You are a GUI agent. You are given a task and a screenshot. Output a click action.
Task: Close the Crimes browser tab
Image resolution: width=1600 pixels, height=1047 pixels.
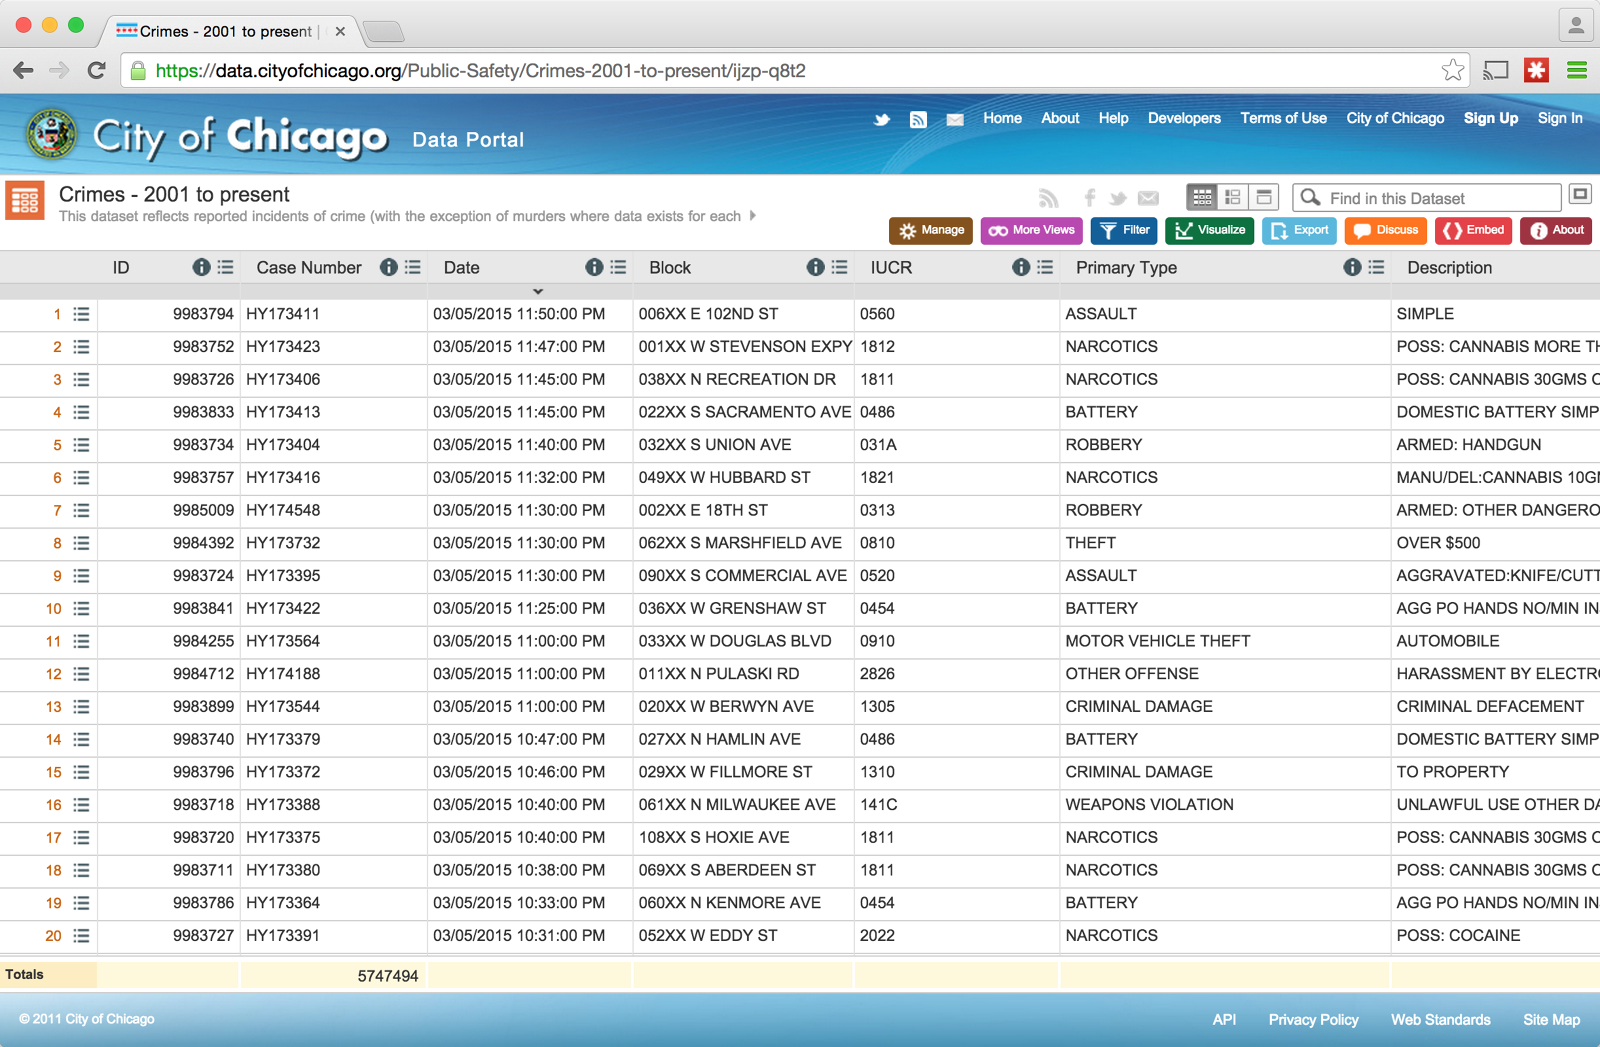point(340,31)
